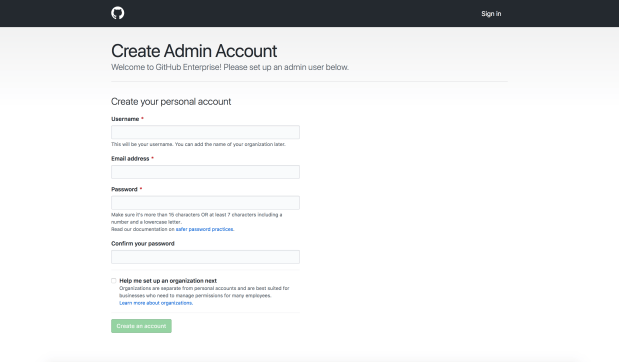Click the Help me set up an organization next label

coord(168,281)
